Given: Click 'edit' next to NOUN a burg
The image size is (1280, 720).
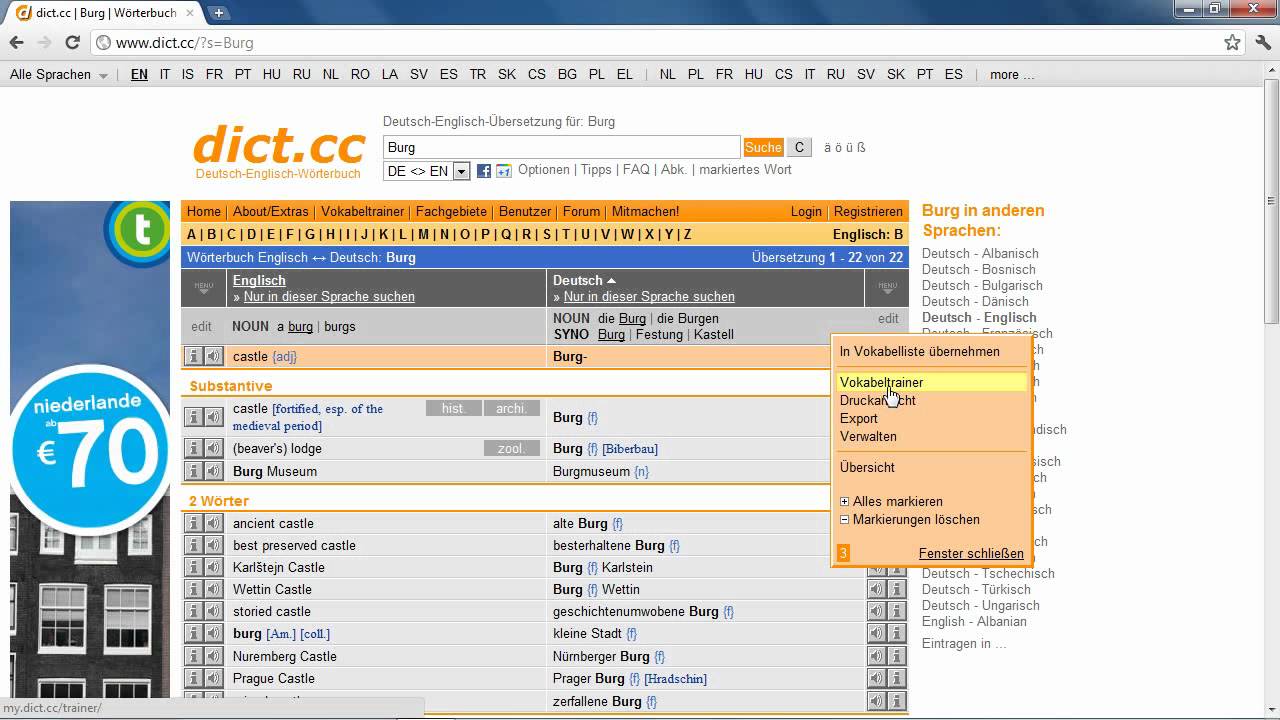Looking at the screenshot, I should [202, 326].
